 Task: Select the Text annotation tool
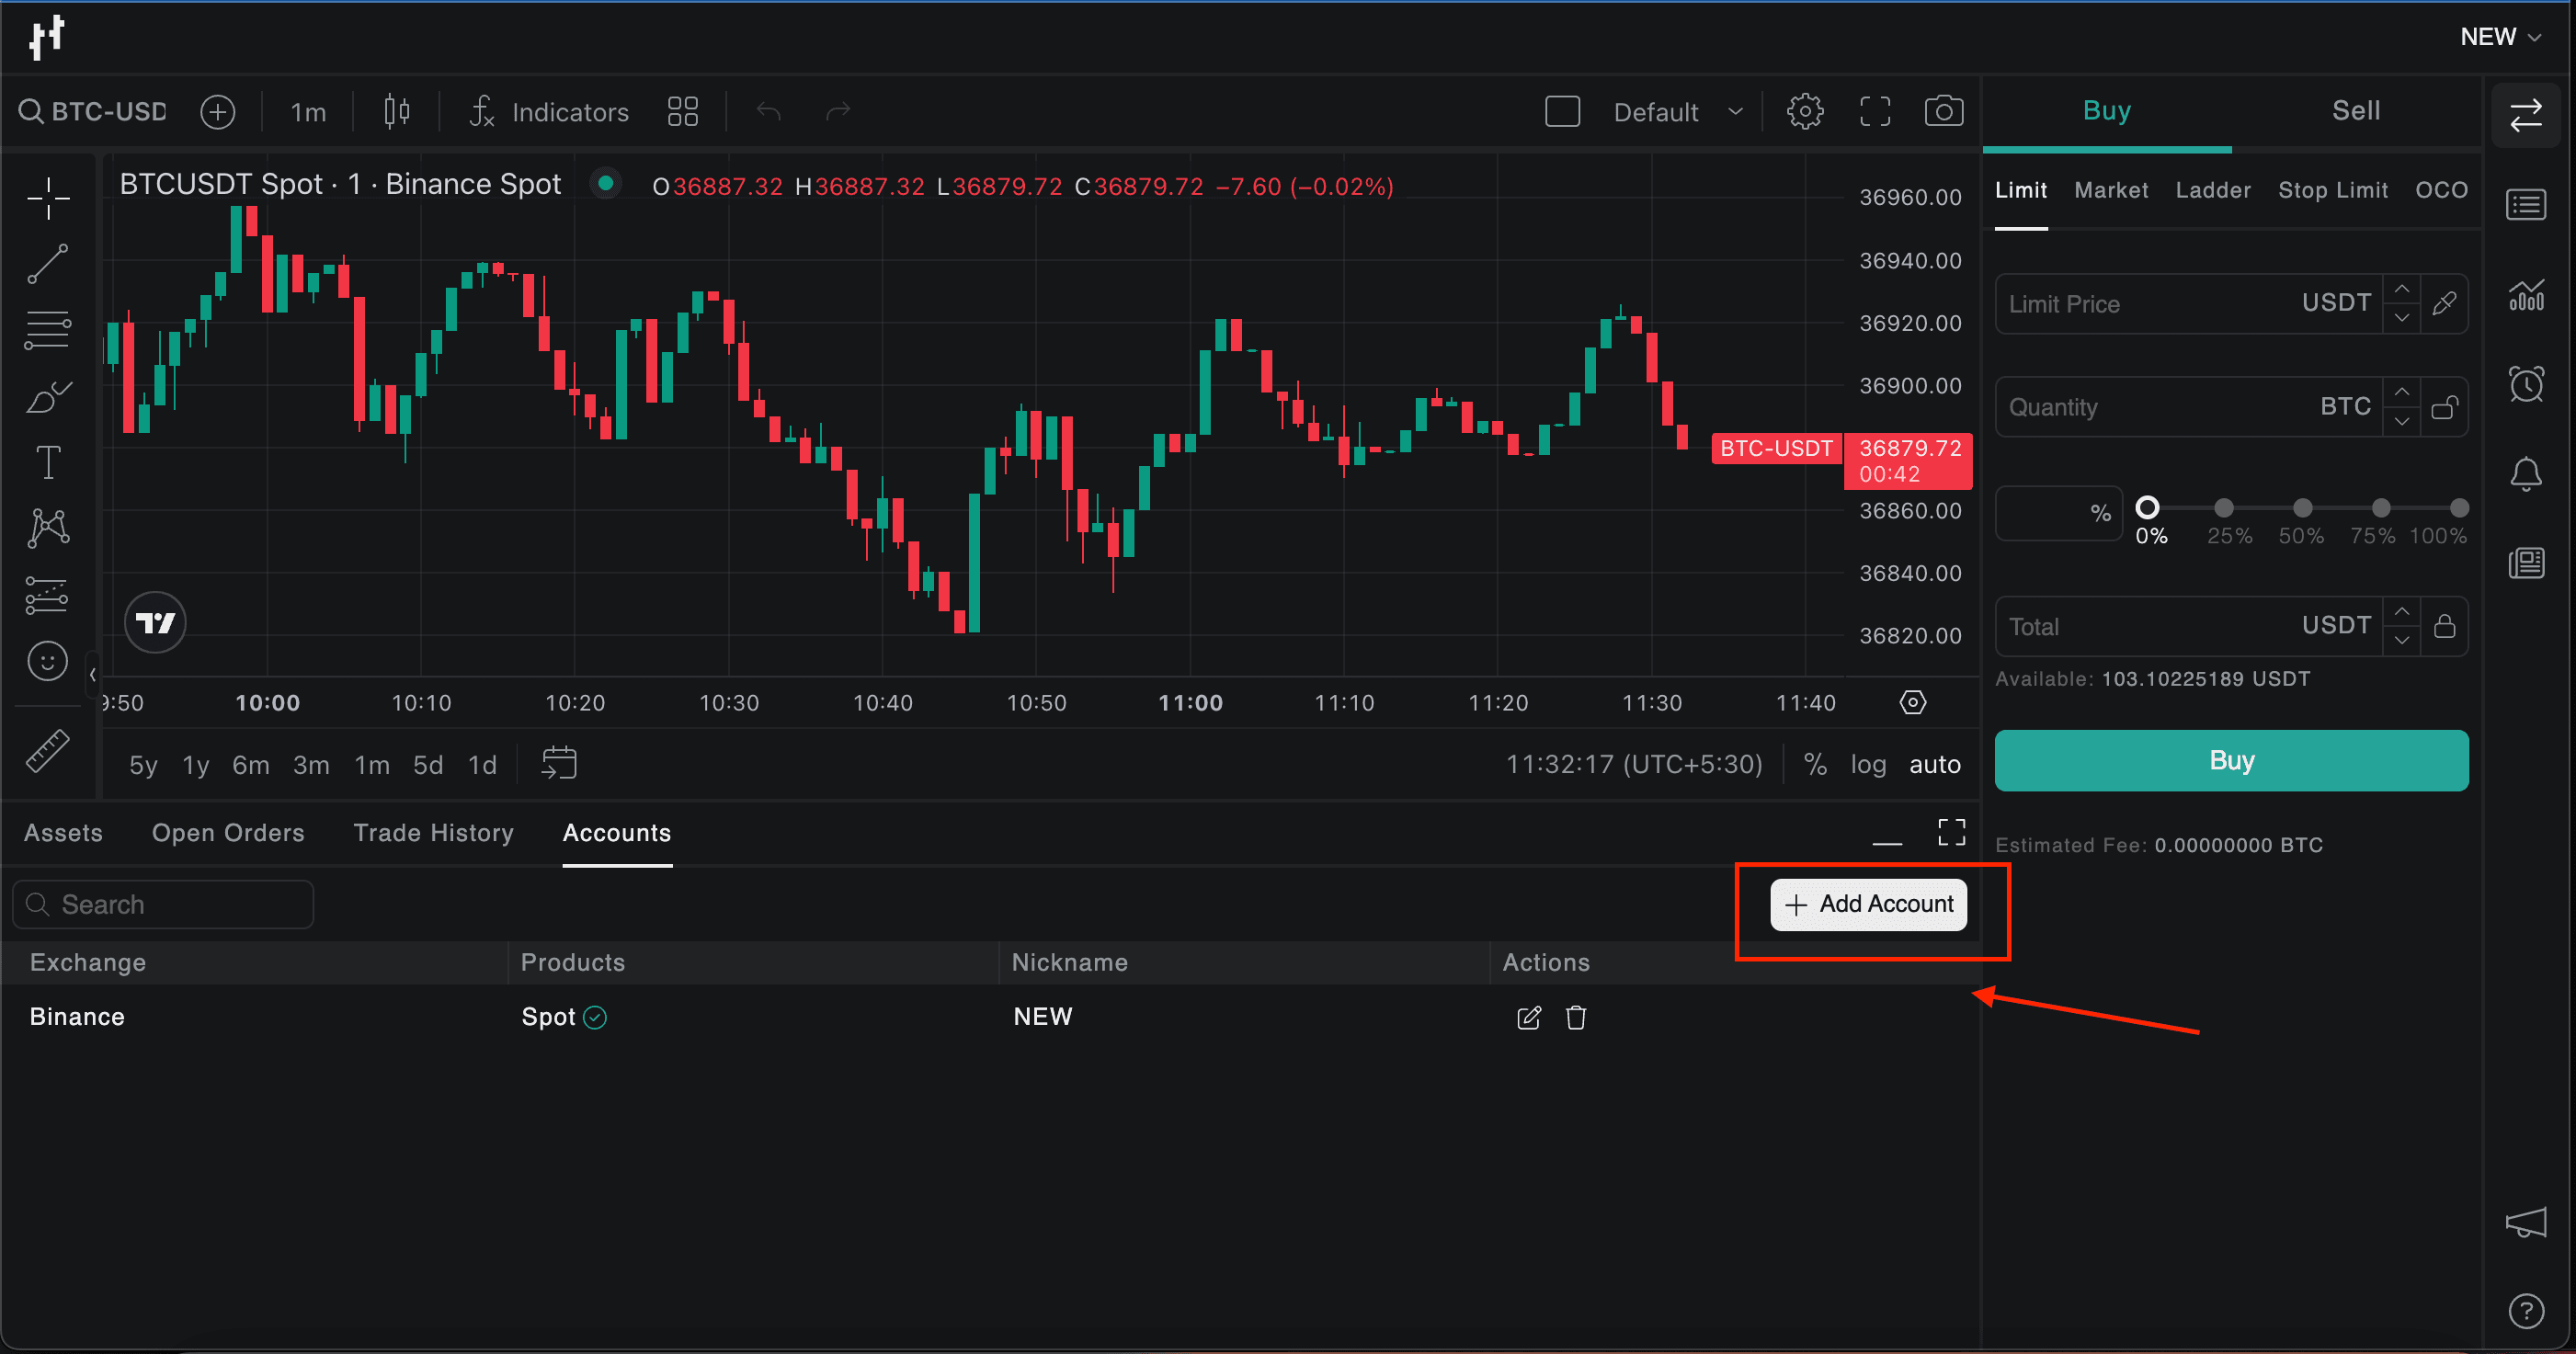pyautogui.click(x=47, y=462)
